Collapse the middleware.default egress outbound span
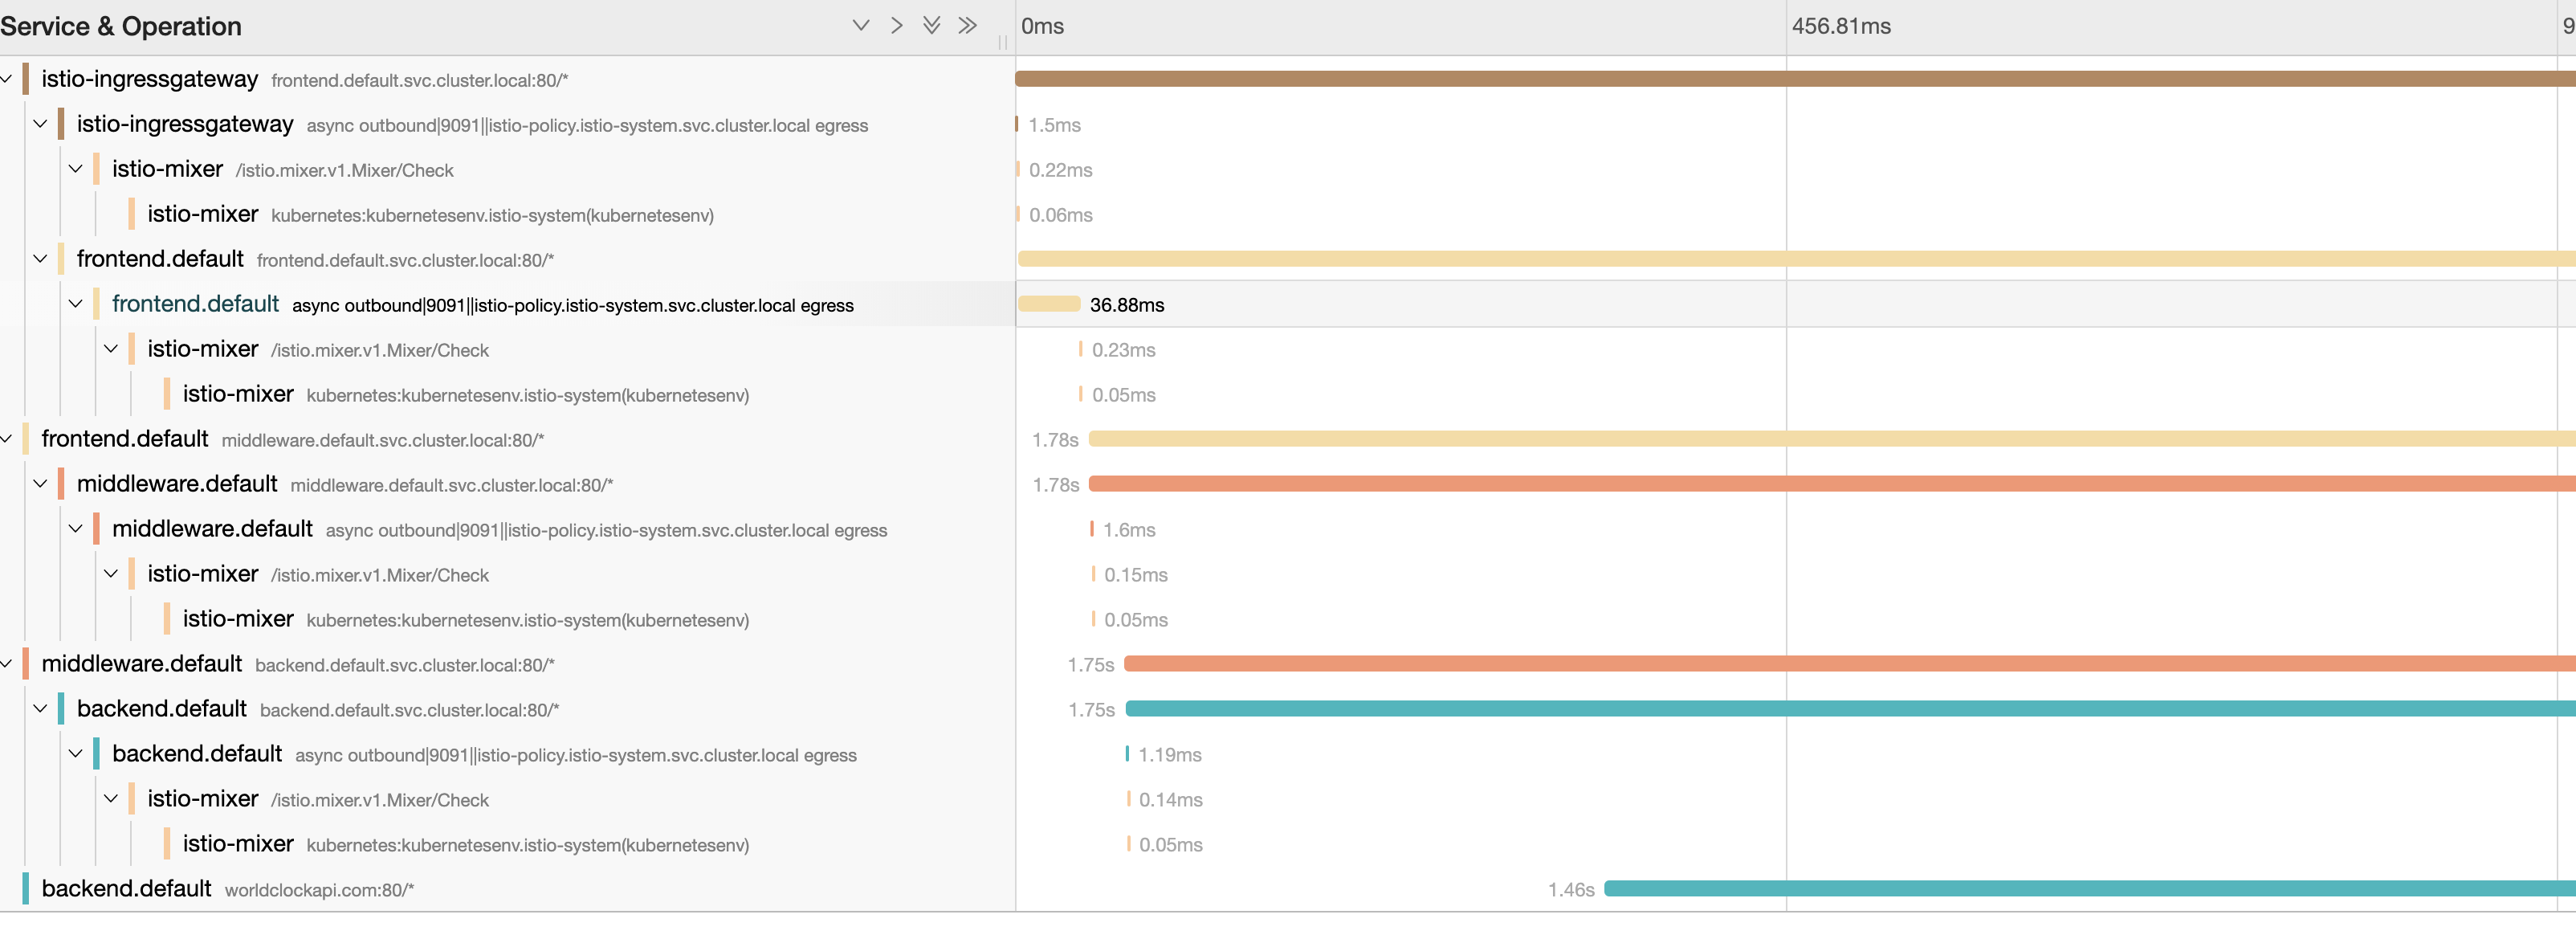Image resolution: width=2576 pixels, height=935 pixels. [x=76, y=528]
